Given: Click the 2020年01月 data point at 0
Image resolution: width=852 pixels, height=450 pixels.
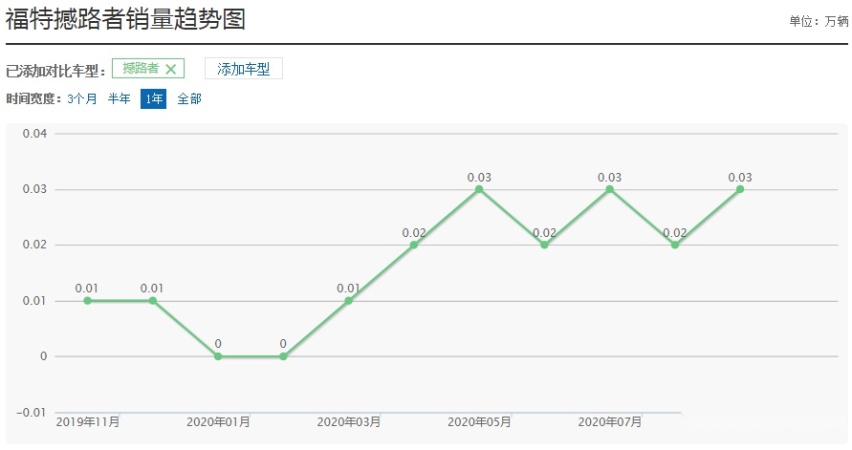Looking at the screenshot, I should click(218, 357).
